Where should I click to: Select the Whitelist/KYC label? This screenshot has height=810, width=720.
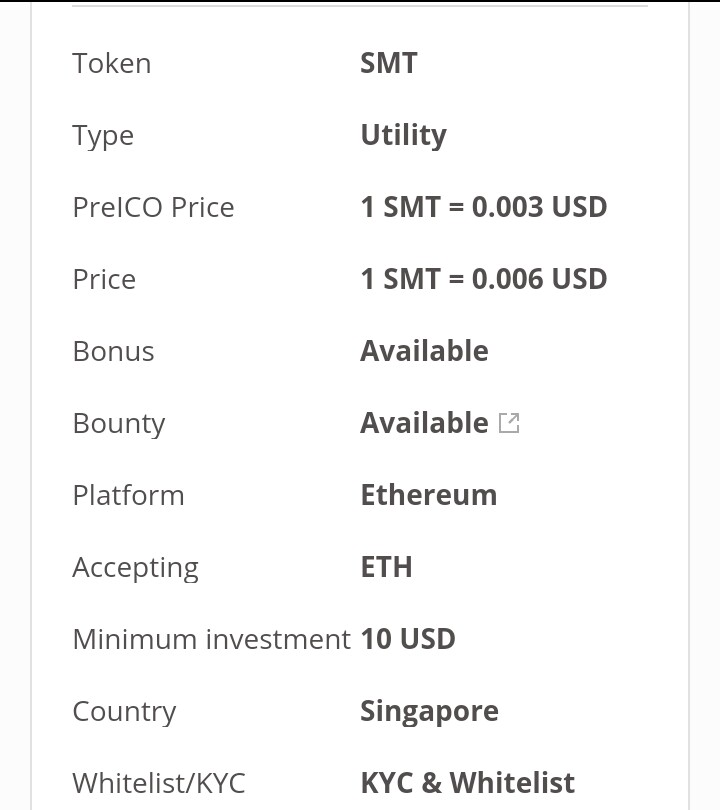pyautogui.click(x=158, y=782)
